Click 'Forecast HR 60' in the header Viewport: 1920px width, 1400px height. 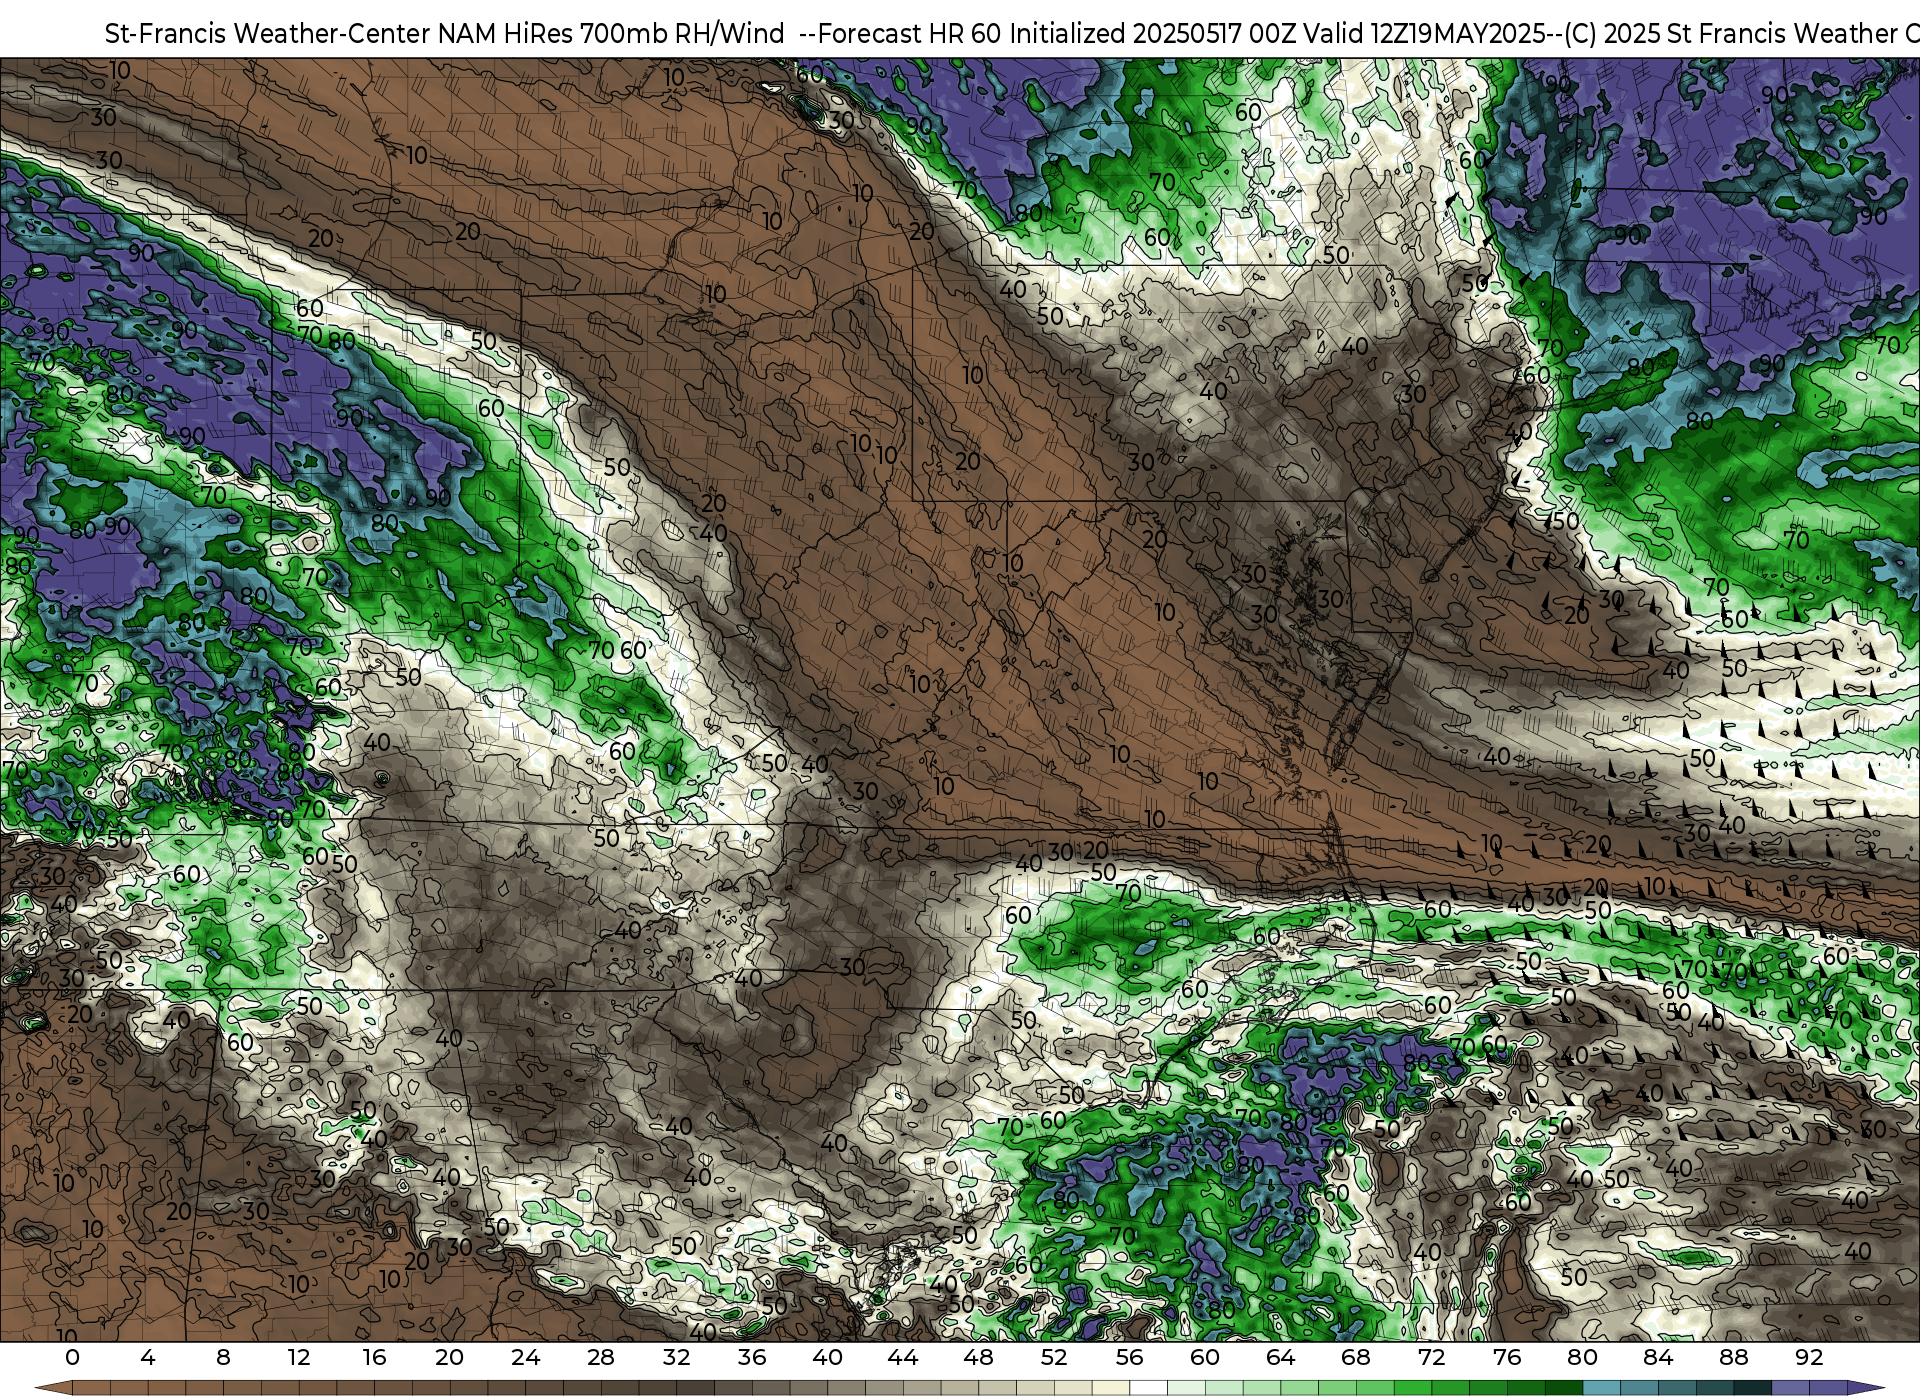(911, 34)
